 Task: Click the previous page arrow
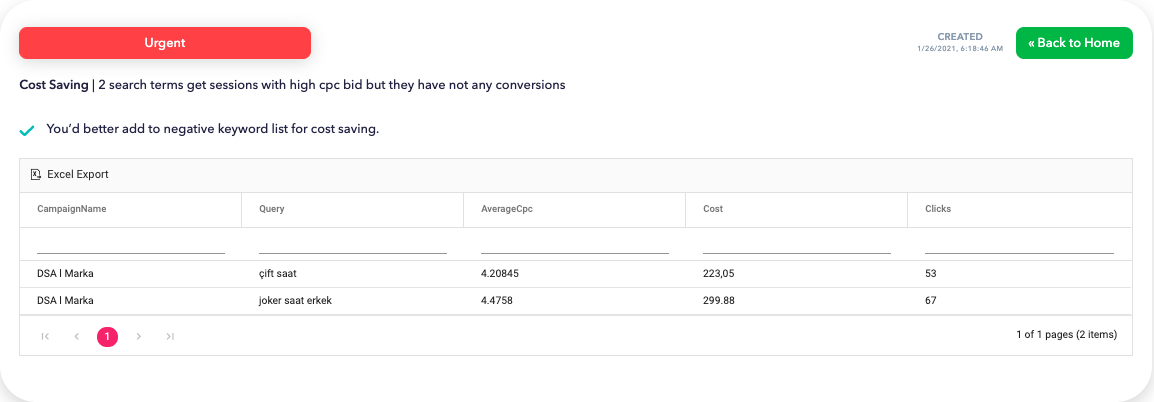point(76,337)
